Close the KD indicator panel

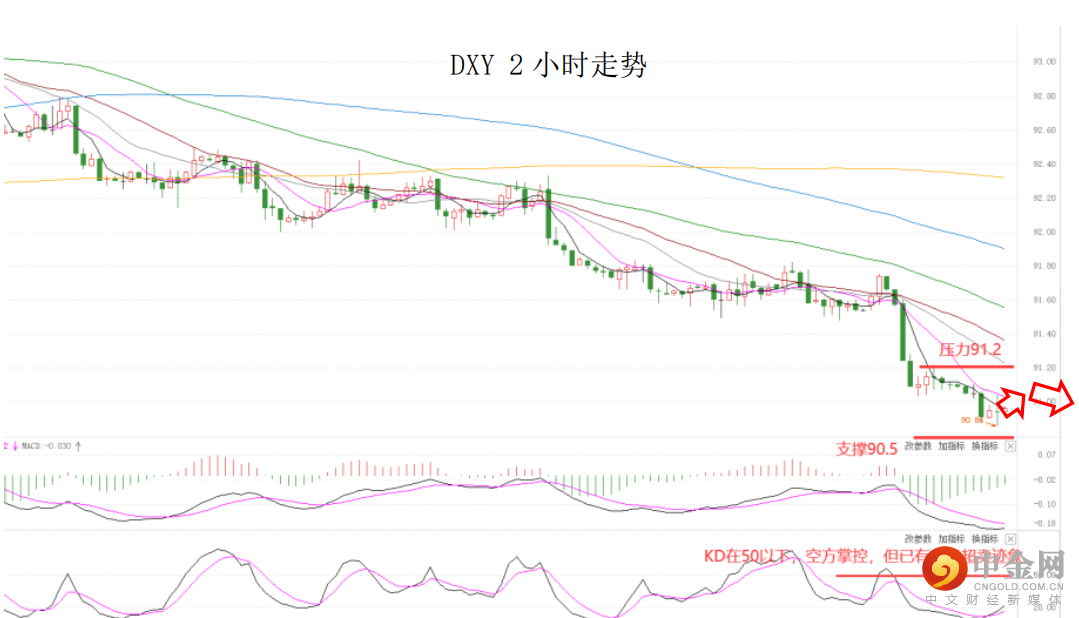pos(1010,539)
